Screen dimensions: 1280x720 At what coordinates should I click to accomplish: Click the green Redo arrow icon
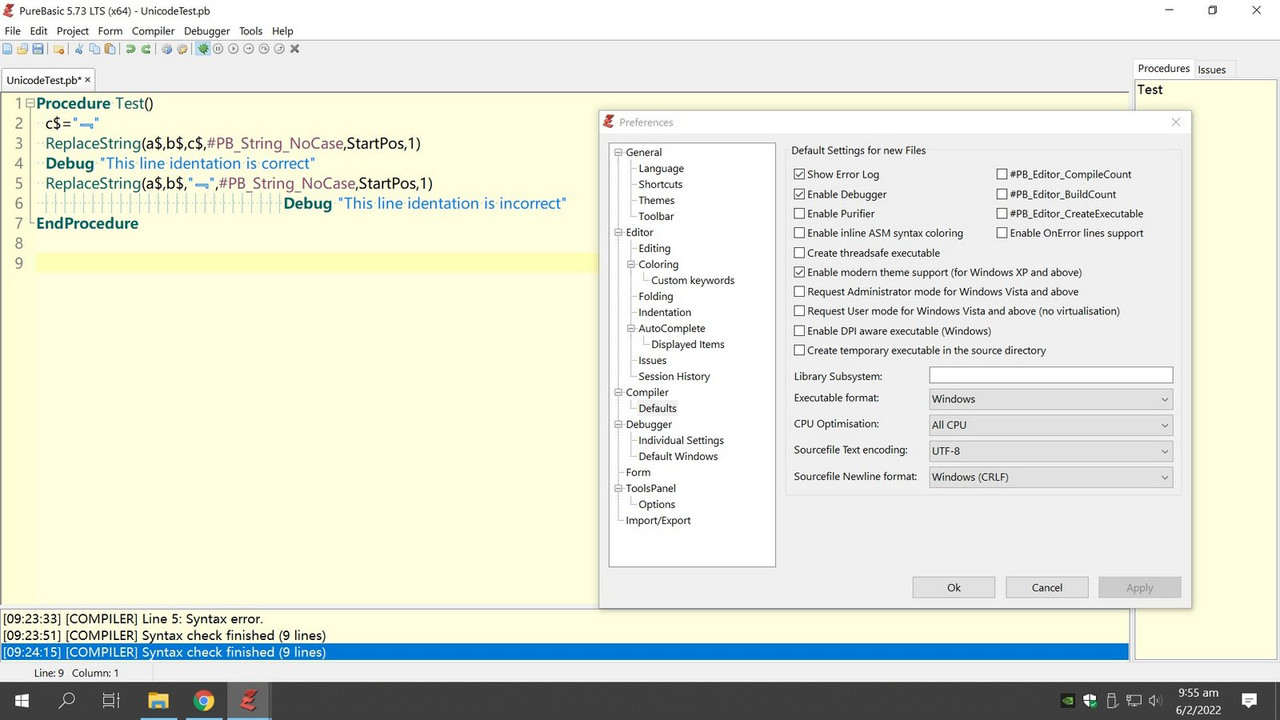[146, 49]
